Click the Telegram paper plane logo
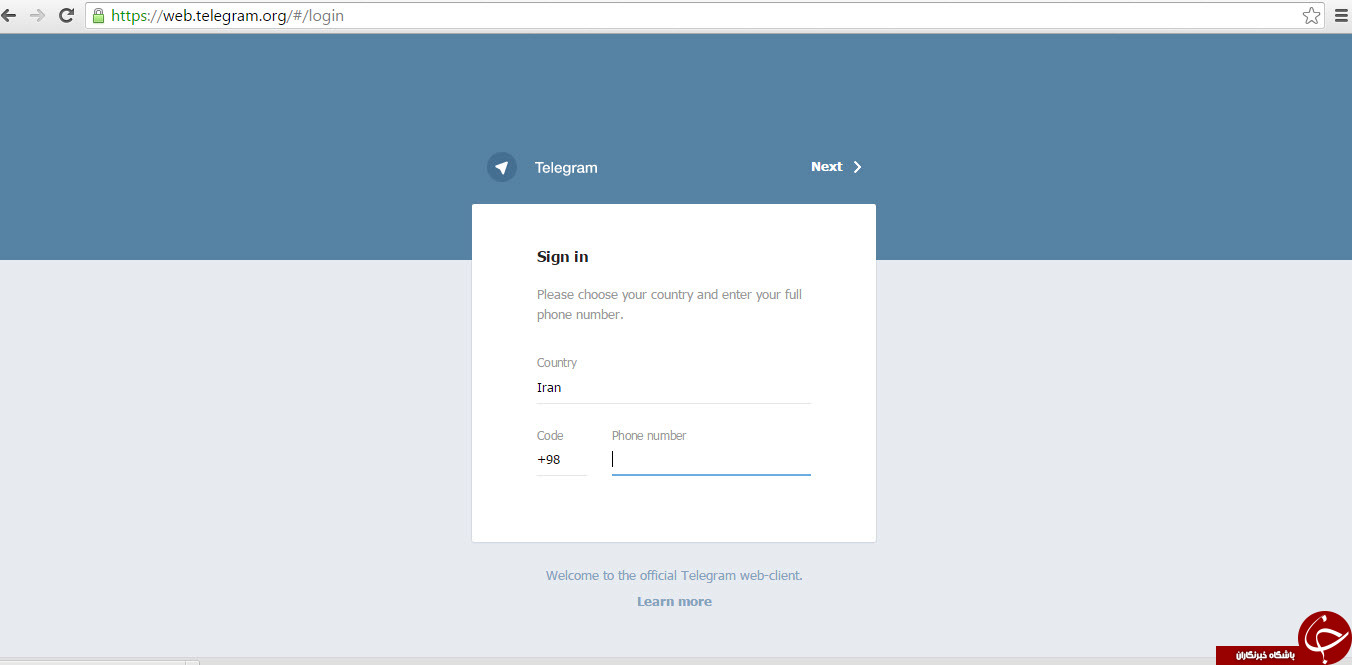The image size is (1352, 665). coord(502,167)
